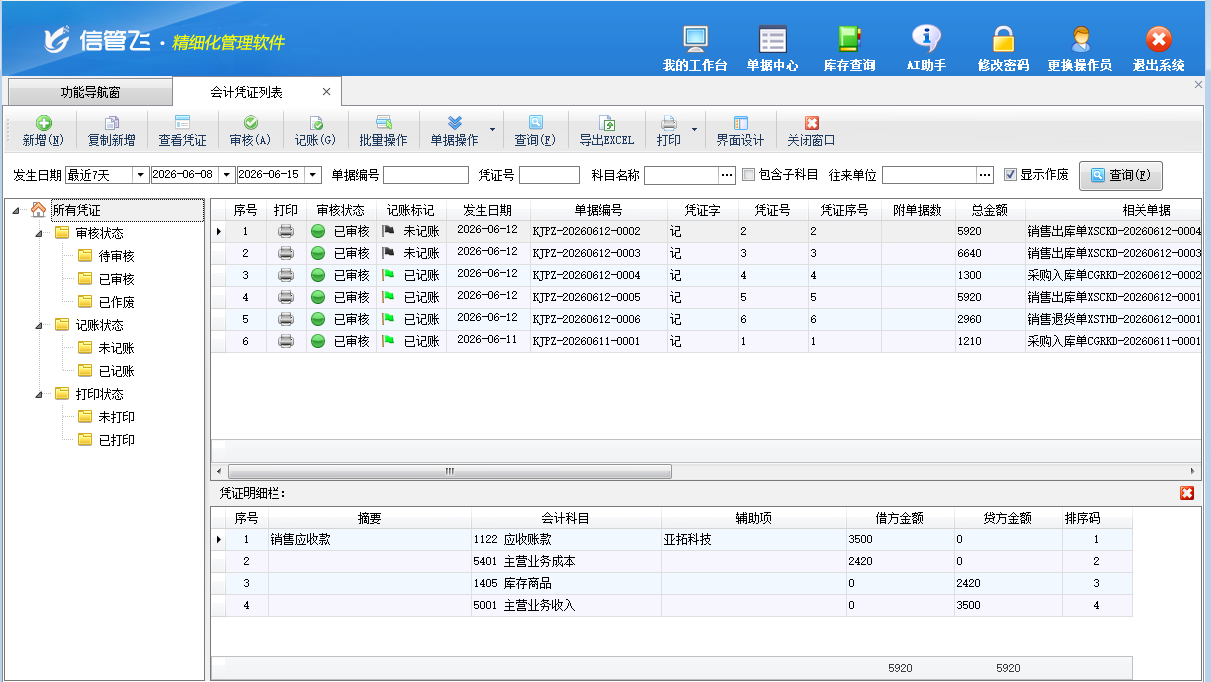The height and width of the screenshot is (682, 1211).
Task: Open 我的工作台 from the top bar
Action: 695,48
